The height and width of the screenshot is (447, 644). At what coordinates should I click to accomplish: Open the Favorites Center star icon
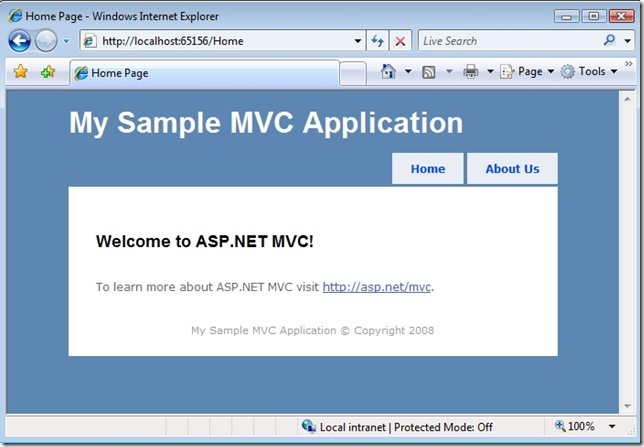point(20,71)
